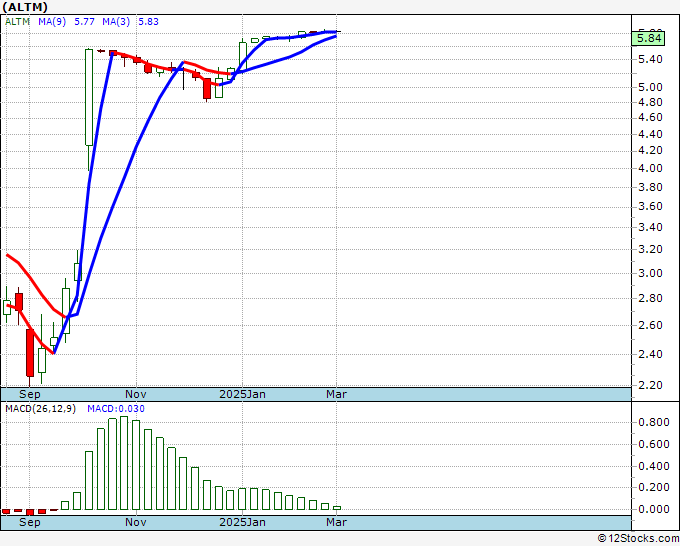Click the 2.20 price axis label
680x546 pixels.
(650, 385)
